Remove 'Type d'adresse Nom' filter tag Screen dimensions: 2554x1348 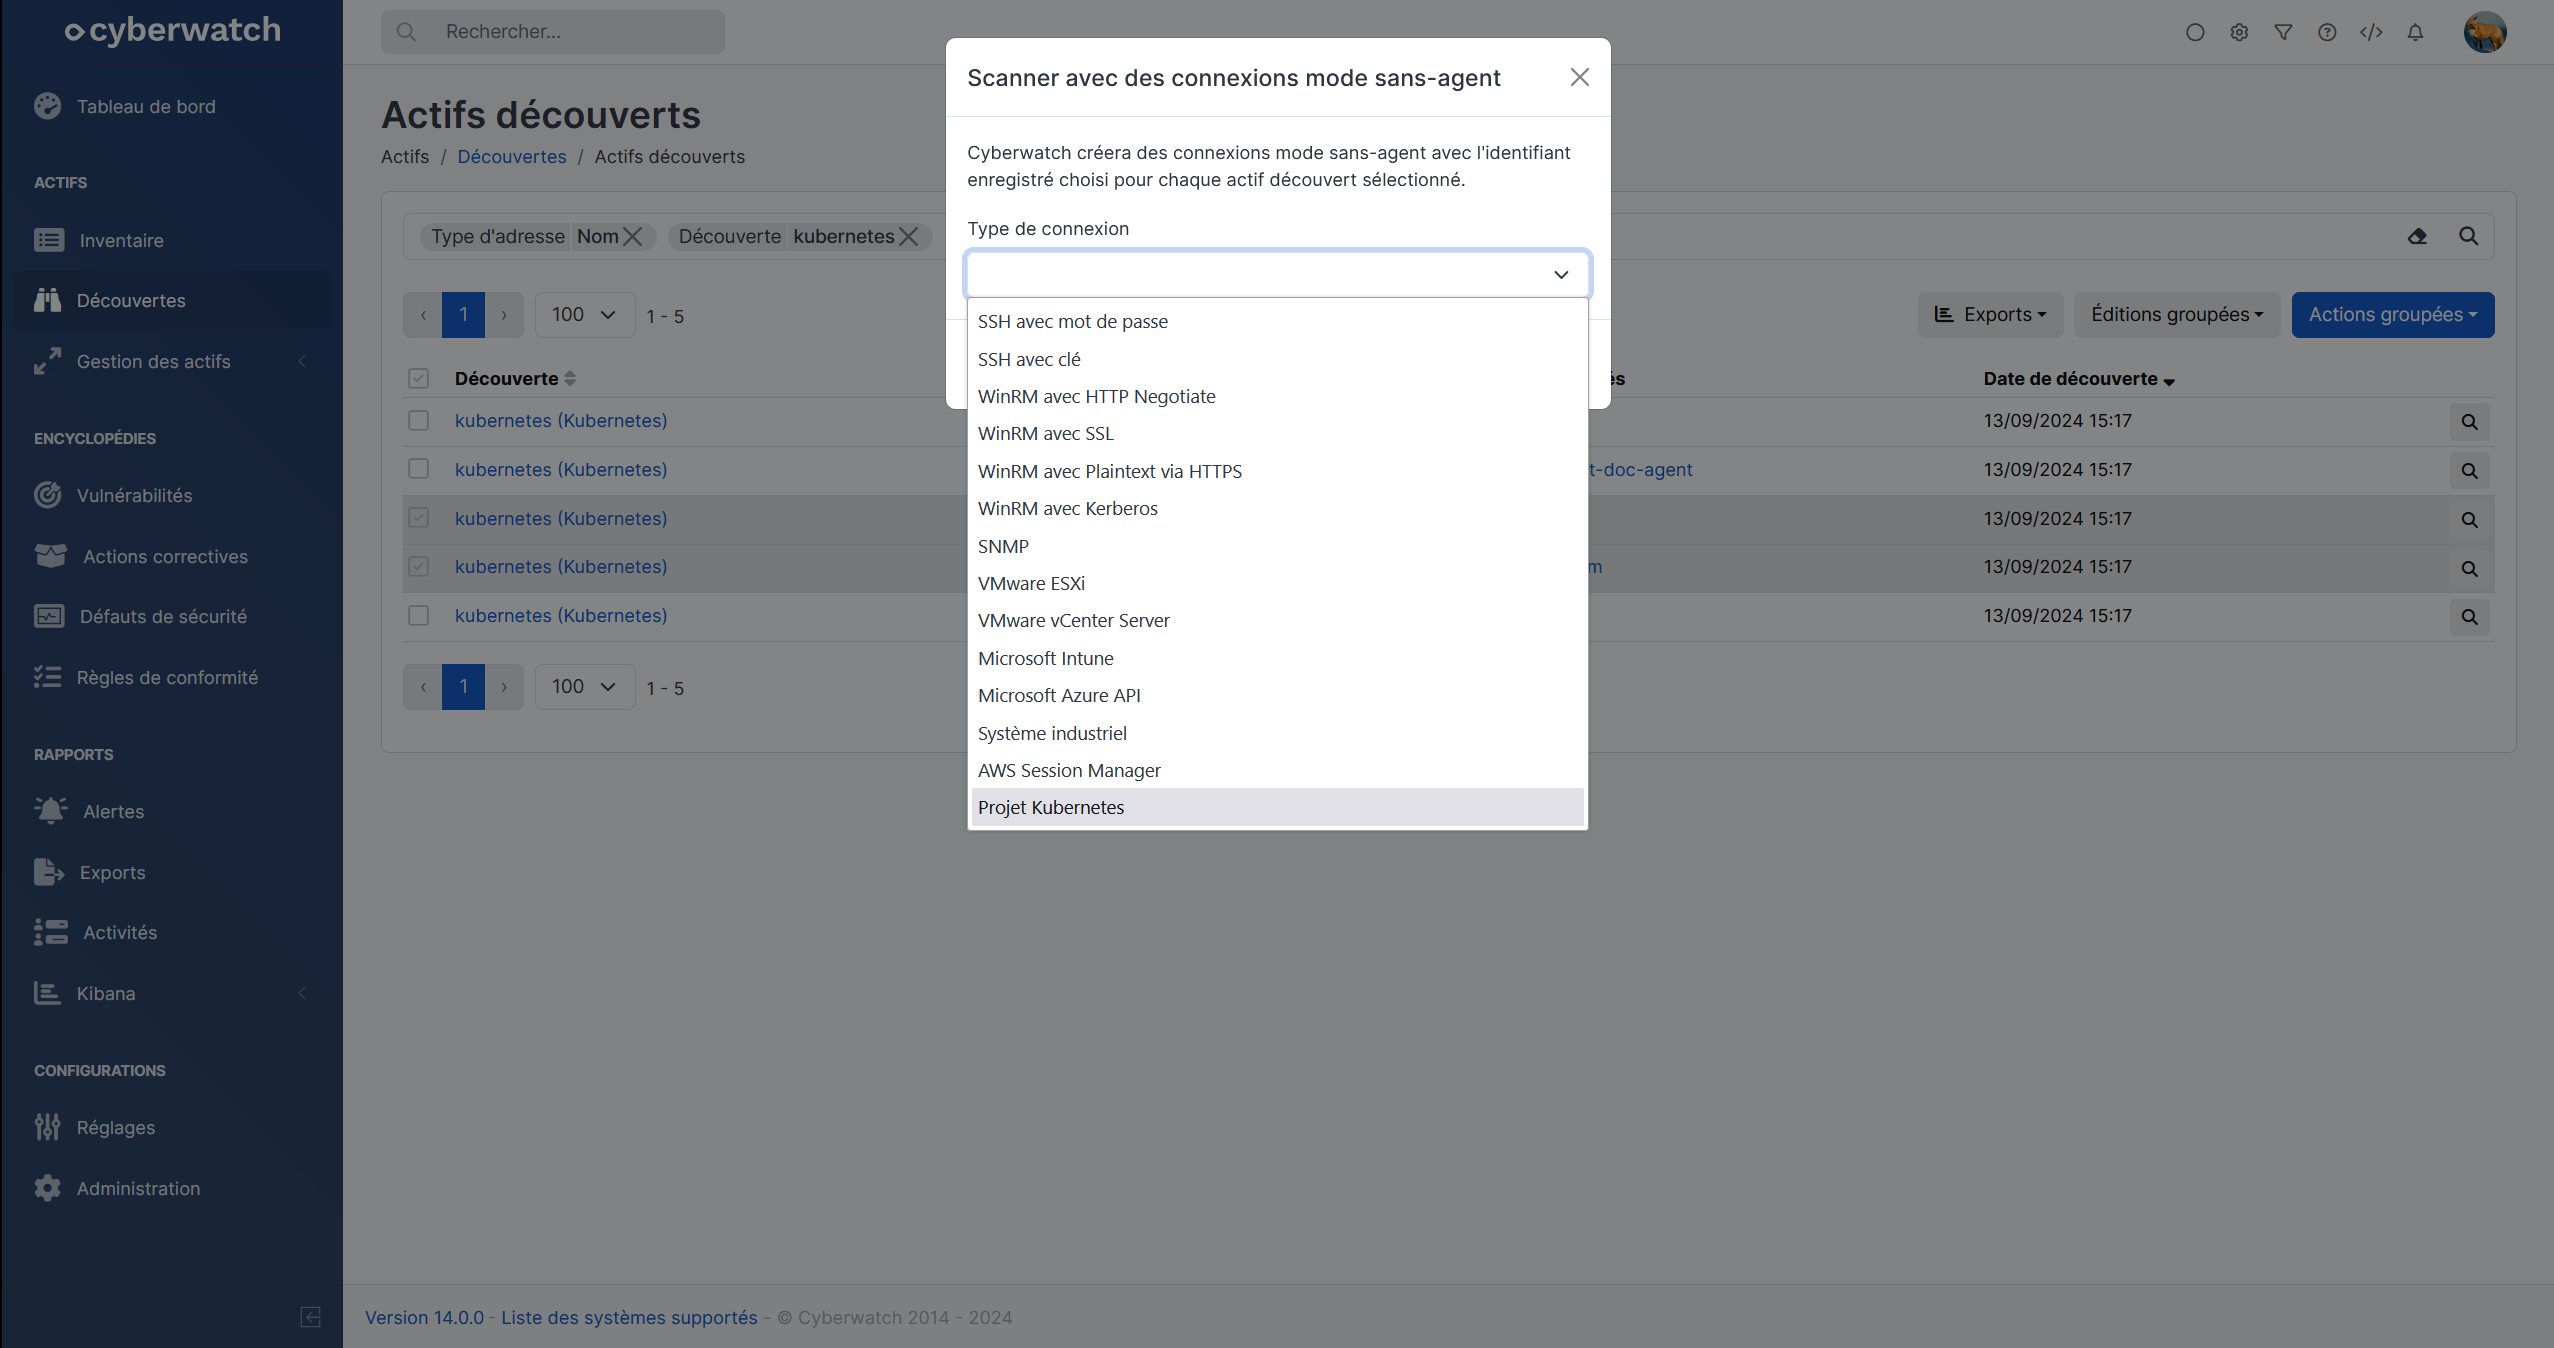click(632, 236)
